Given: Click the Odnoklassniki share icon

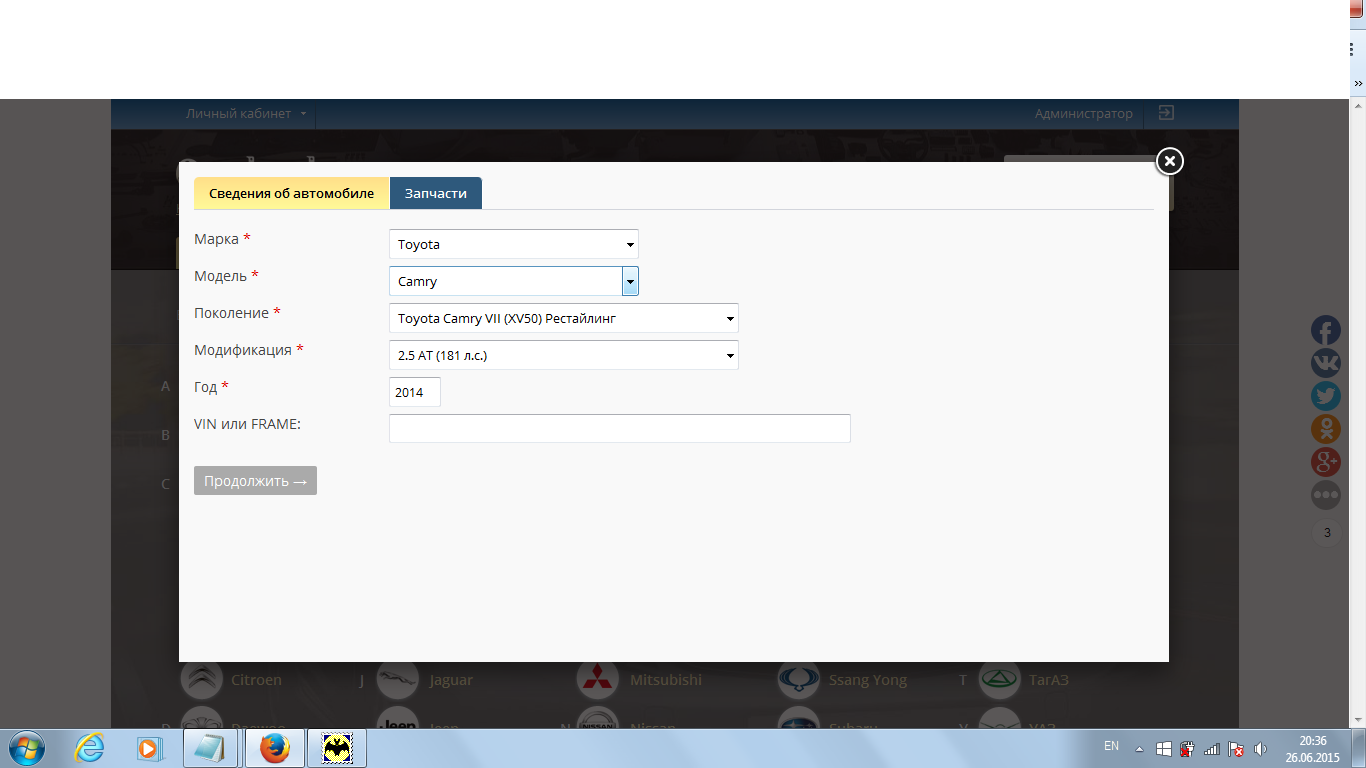Looking at the screenshot, I should tap(1326, 429).
